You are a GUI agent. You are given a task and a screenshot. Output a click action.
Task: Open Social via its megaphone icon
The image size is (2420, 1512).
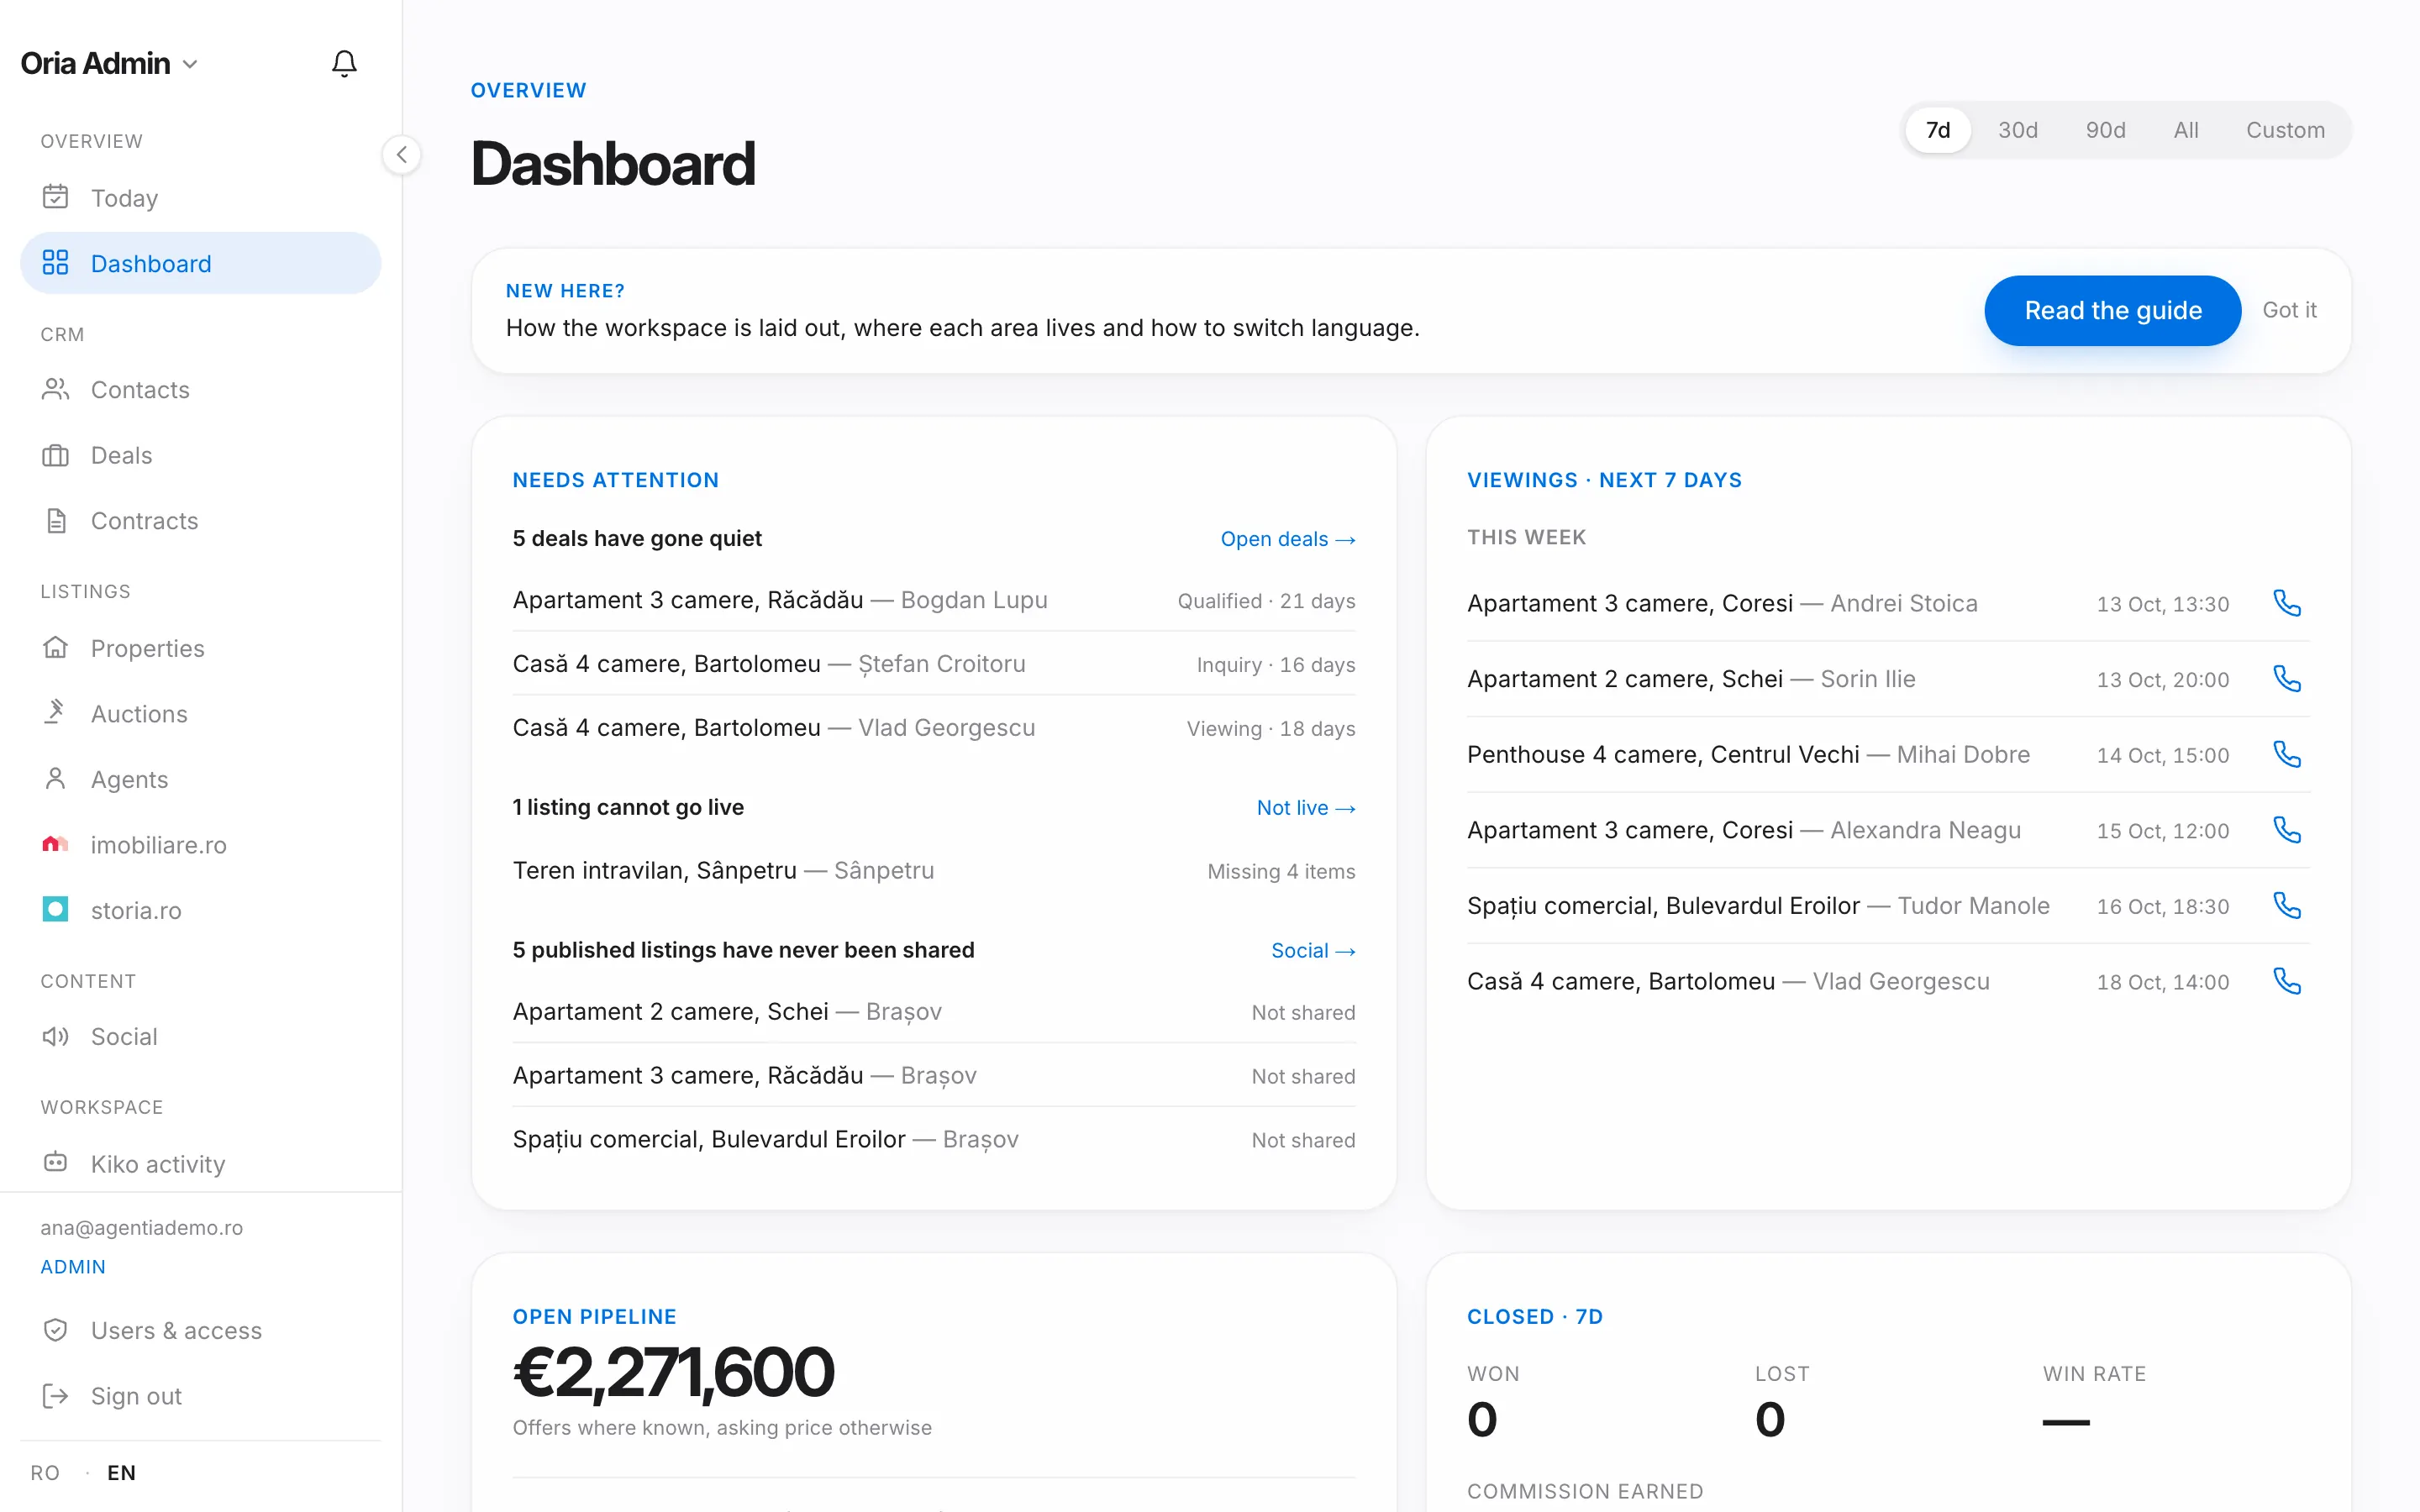tap(56, 1036)
